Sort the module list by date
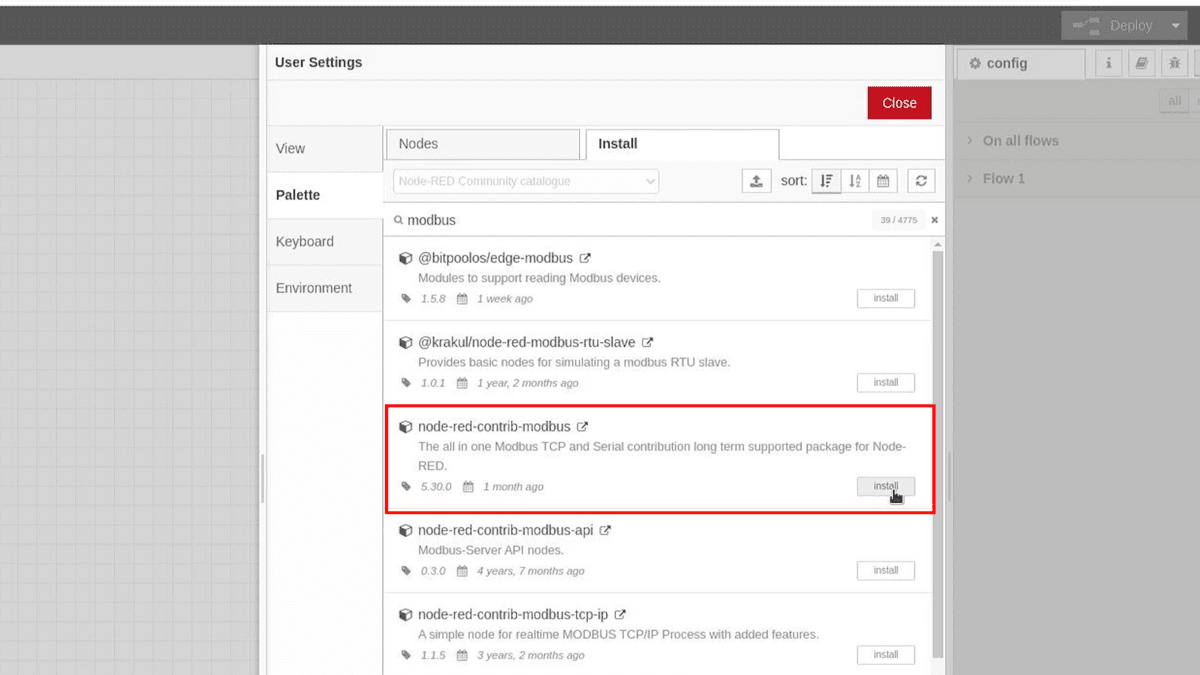This screenshot has width=1200, height=675. 883,181
